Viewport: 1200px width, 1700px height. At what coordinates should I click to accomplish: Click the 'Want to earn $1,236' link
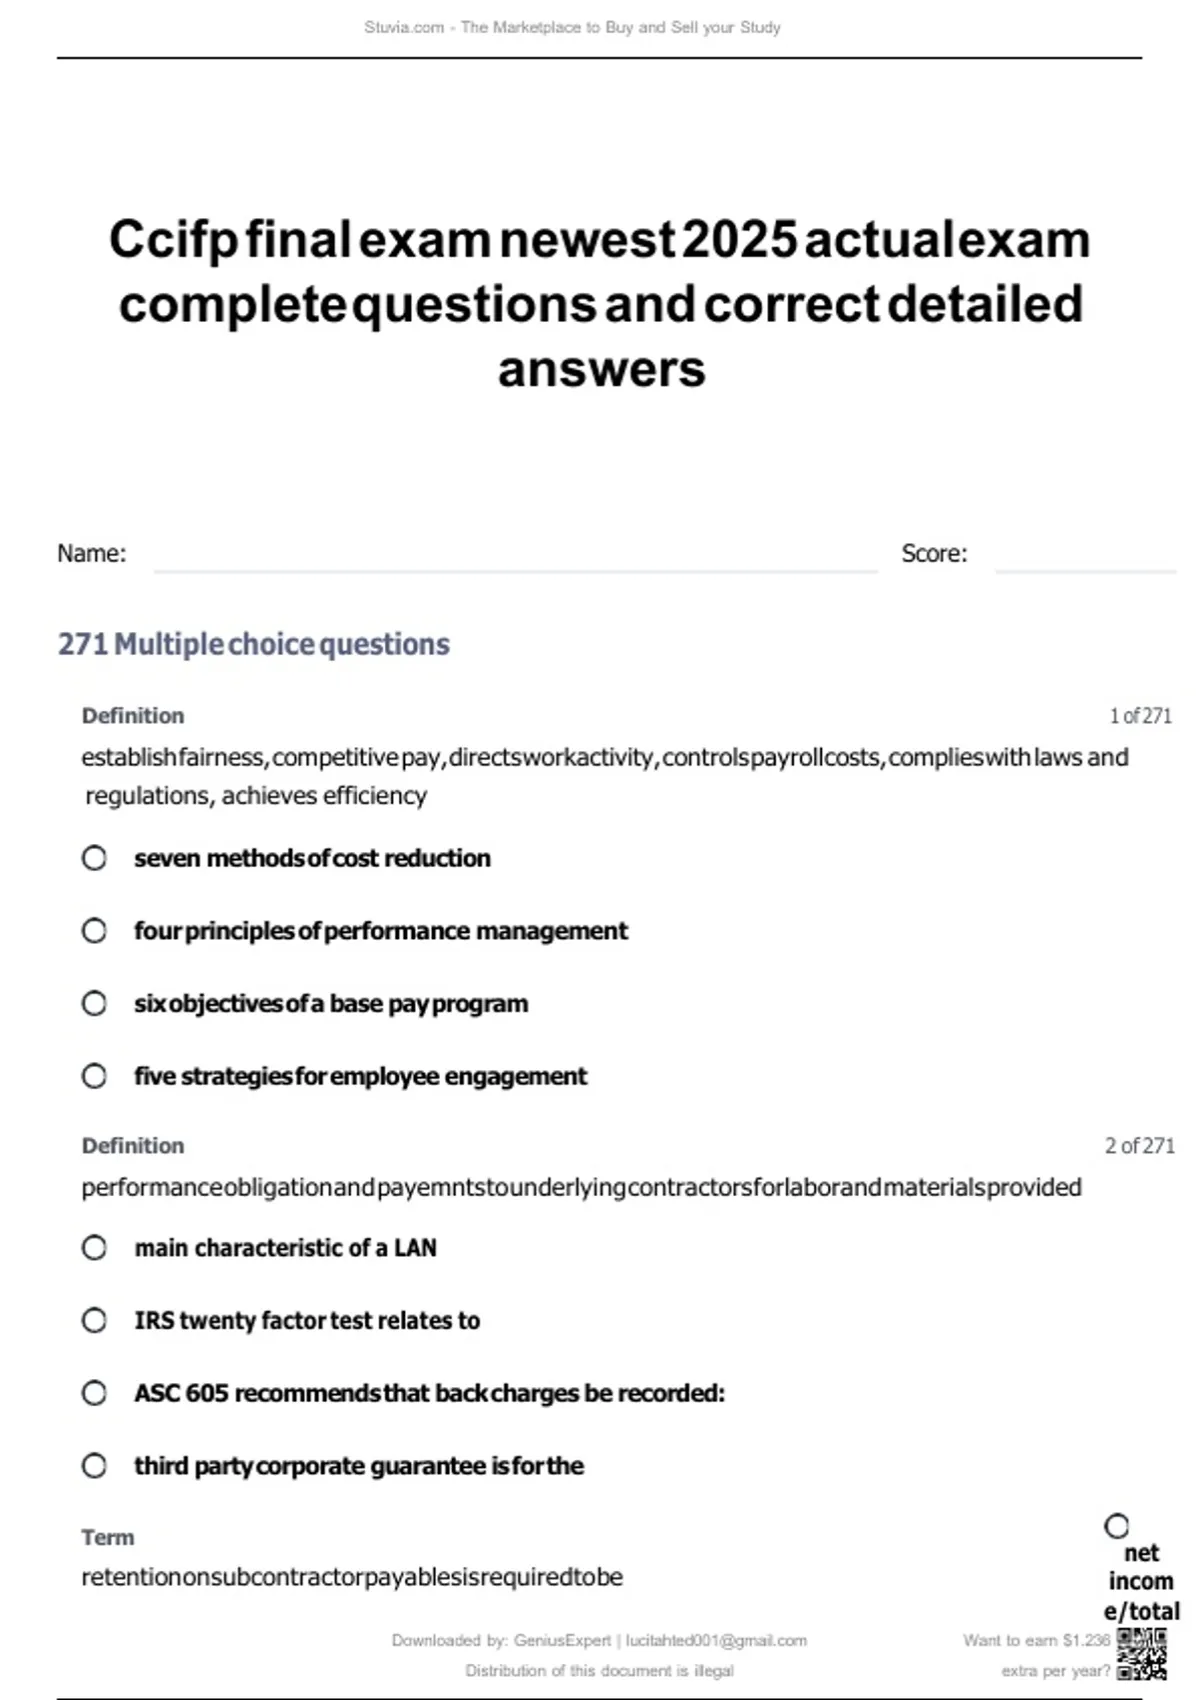[1036, 1640]
